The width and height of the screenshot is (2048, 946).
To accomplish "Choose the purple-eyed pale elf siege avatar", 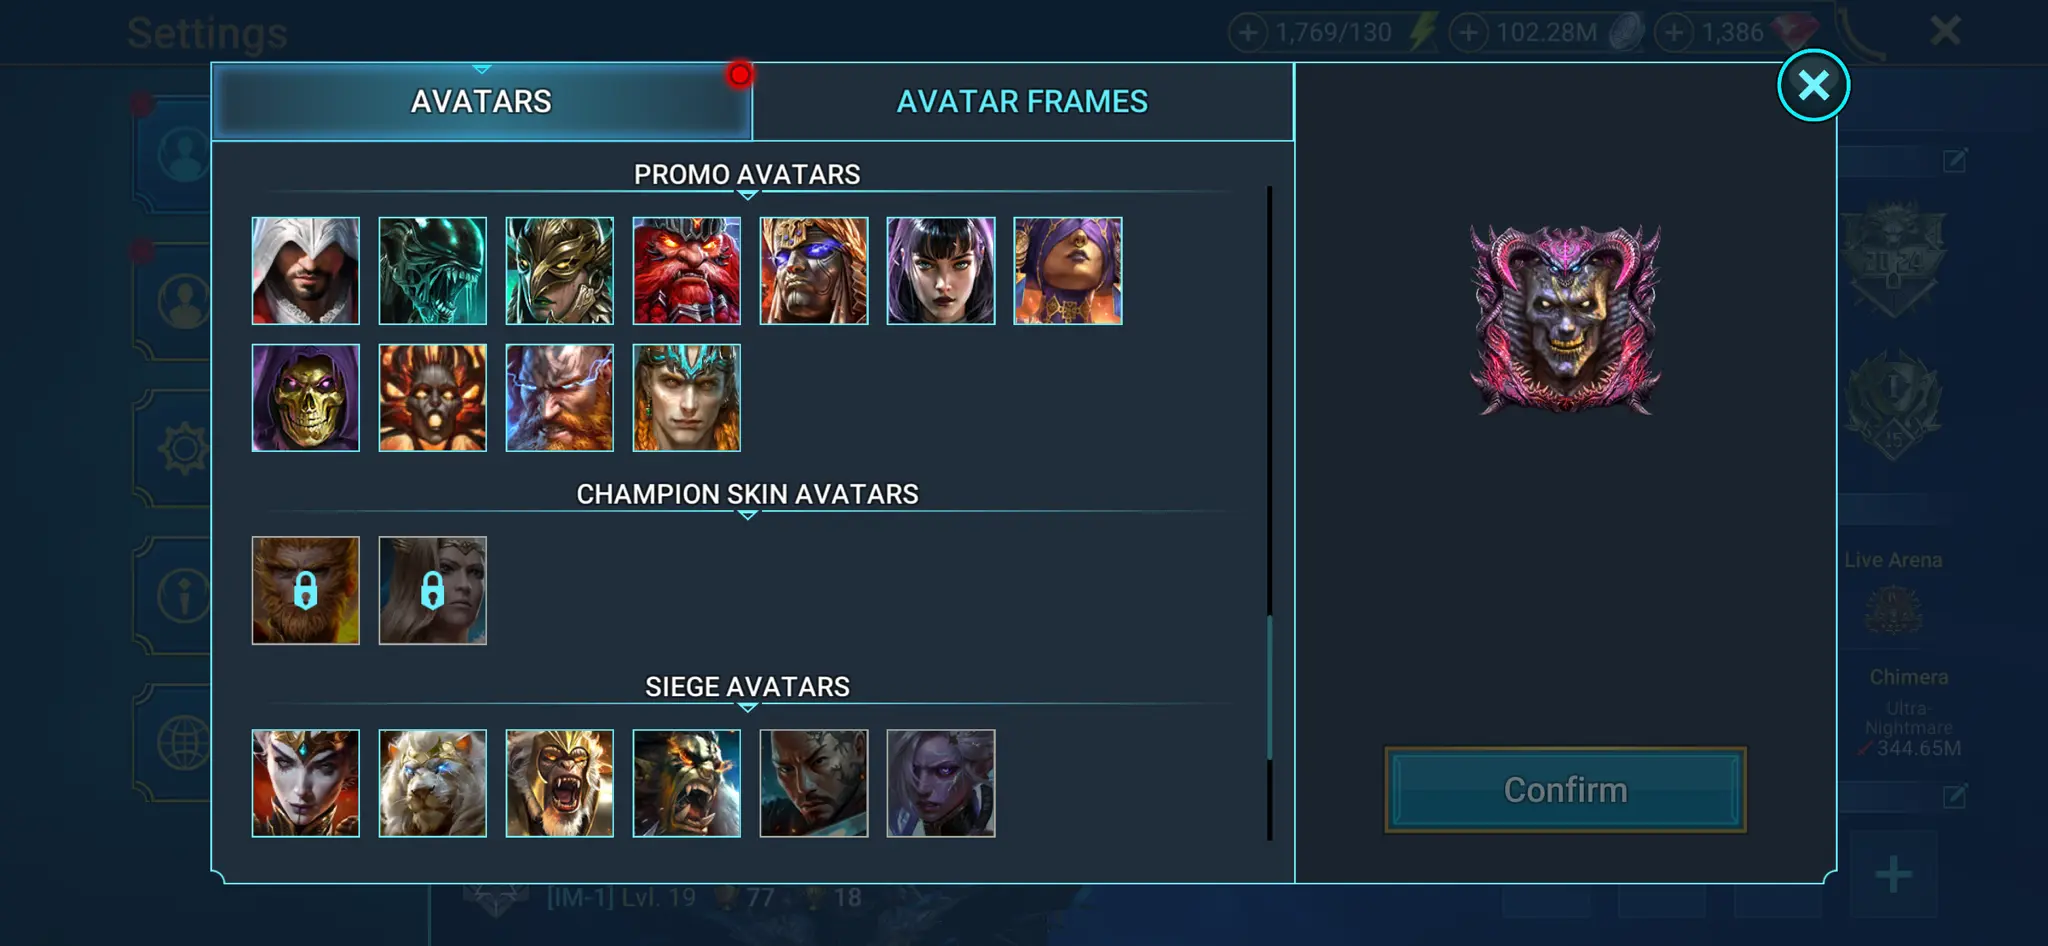I will pos(940,783).
